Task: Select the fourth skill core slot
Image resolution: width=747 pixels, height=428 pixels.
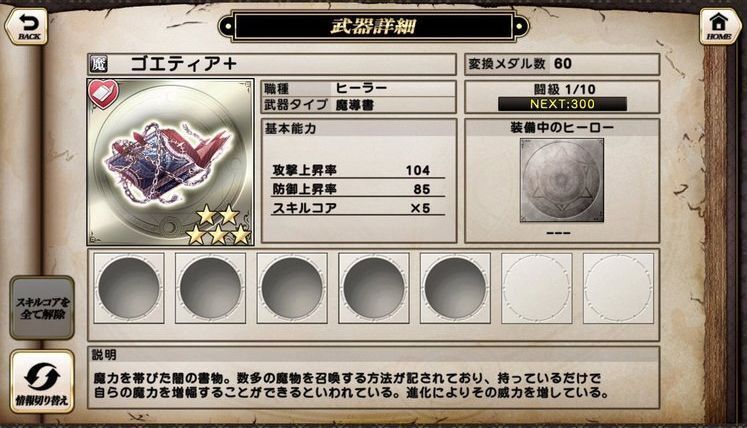Action: point(374,288)
